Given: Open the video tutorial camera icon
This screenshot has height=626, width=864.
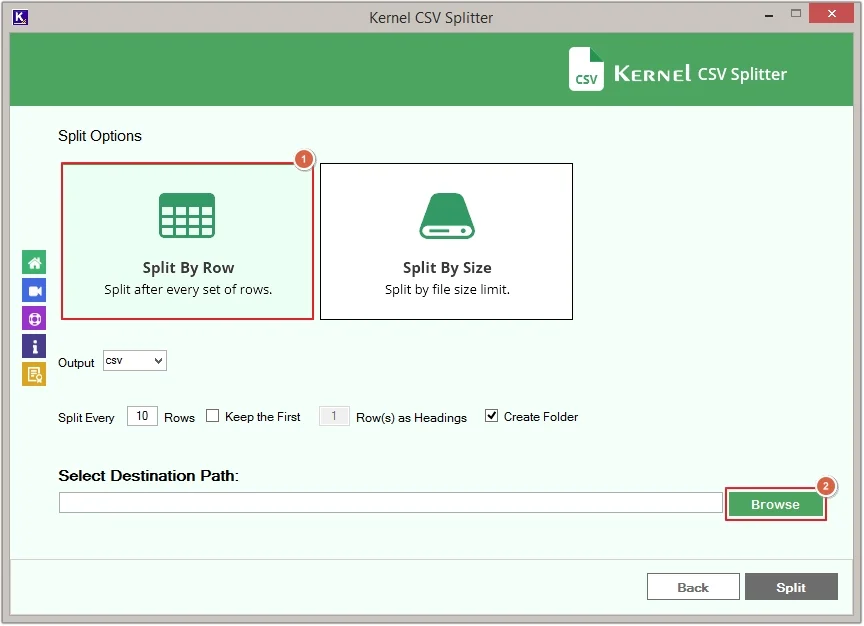Looking at the screenshot, I should pos(34,291).
